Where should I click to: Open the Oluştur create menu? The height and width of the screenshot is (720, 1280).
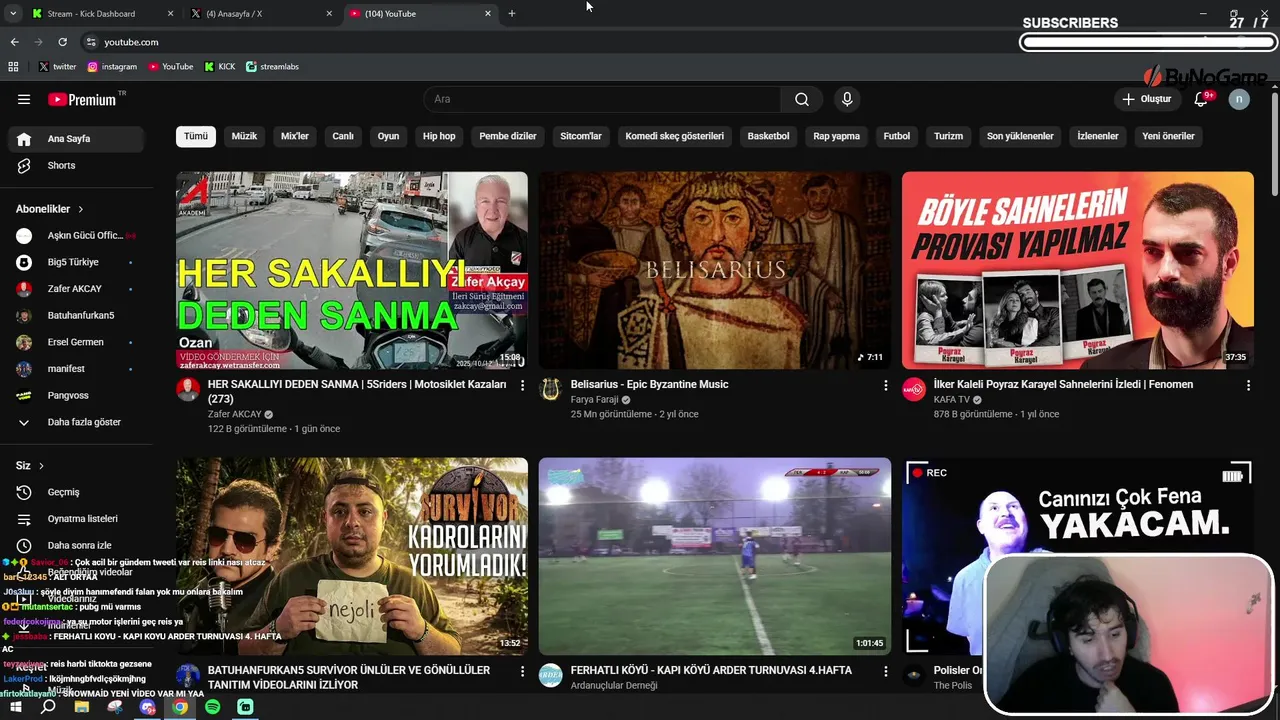[1146, 99]
